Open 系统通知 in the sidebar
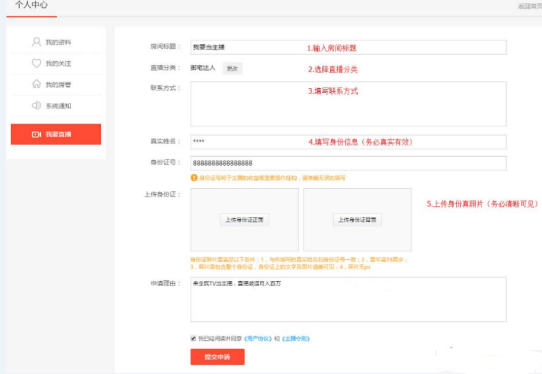 [x=56, y=106]
